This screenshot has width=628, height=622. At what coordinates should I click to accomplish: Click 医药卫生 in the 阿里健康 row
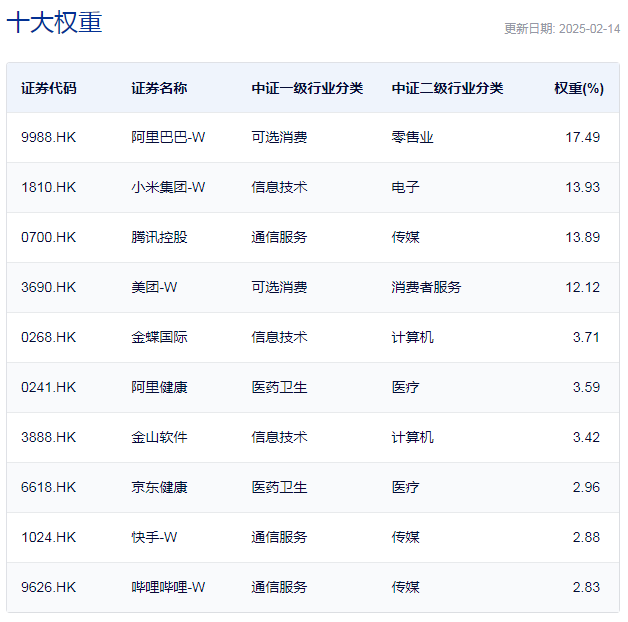point(280,387)
